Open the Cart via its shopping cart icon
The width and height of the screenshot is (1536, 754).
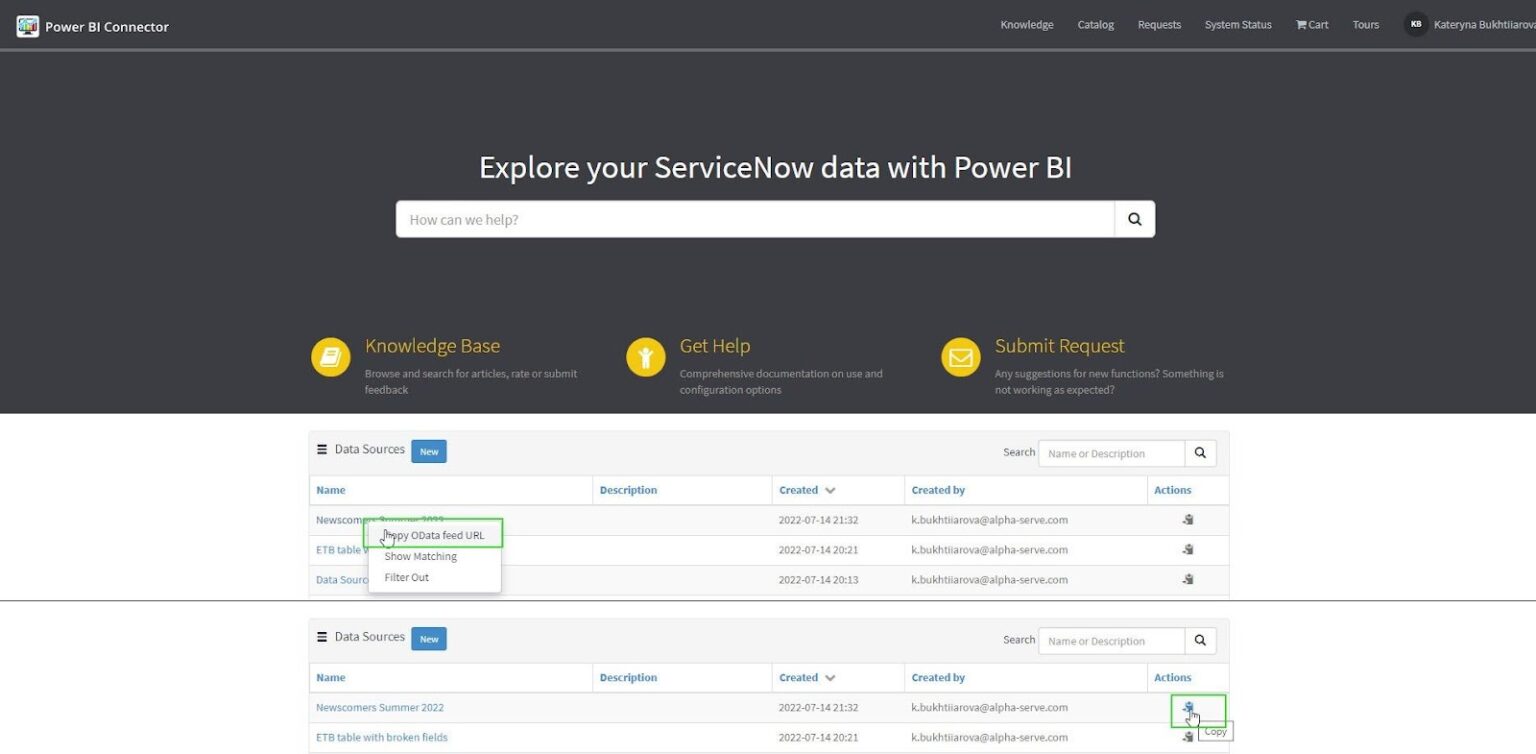click(x=1300, y=24)
